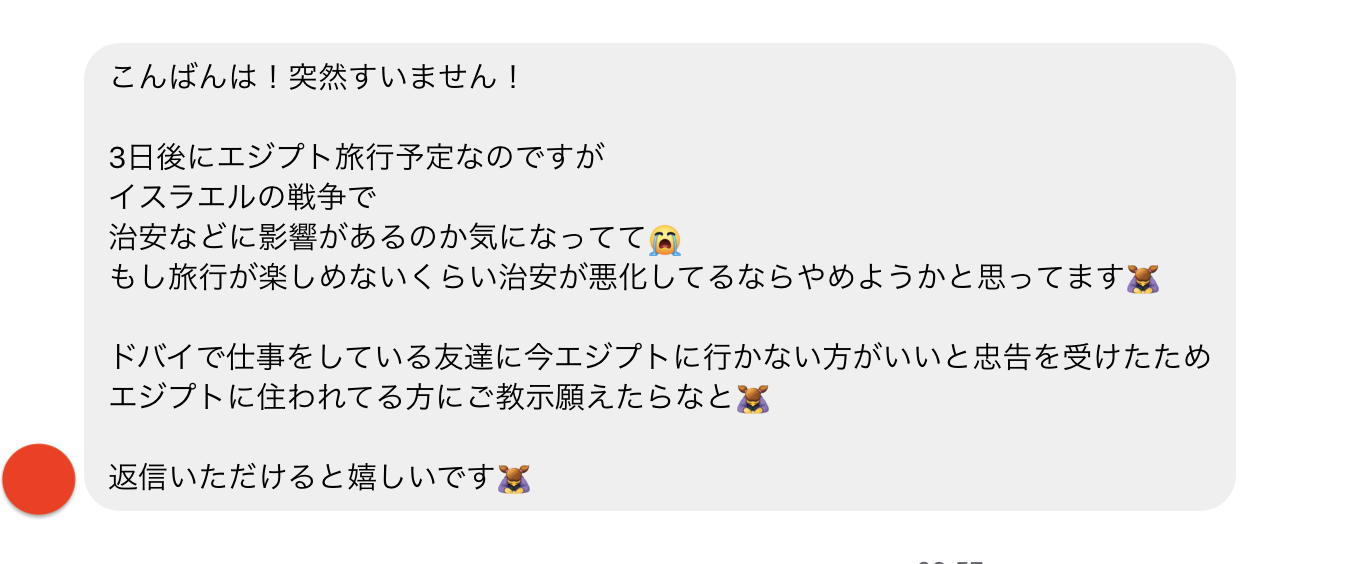The width and height of the screenshot is (1356, 564).
Task: Click the bowing emoji after 思ってます
Action: click(x=1143, y=278)
